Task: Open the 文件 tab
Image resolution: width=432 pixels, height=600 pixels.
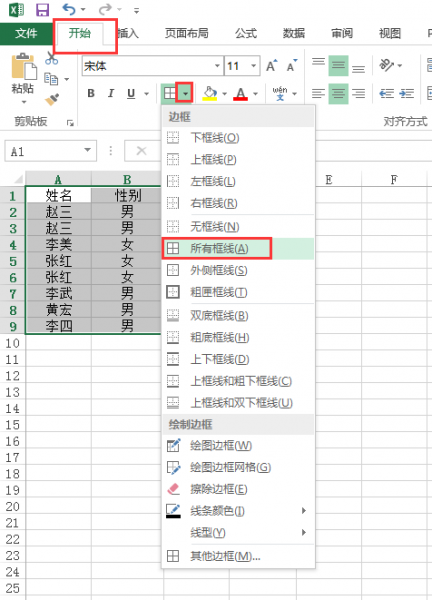Action: [26, 34]
